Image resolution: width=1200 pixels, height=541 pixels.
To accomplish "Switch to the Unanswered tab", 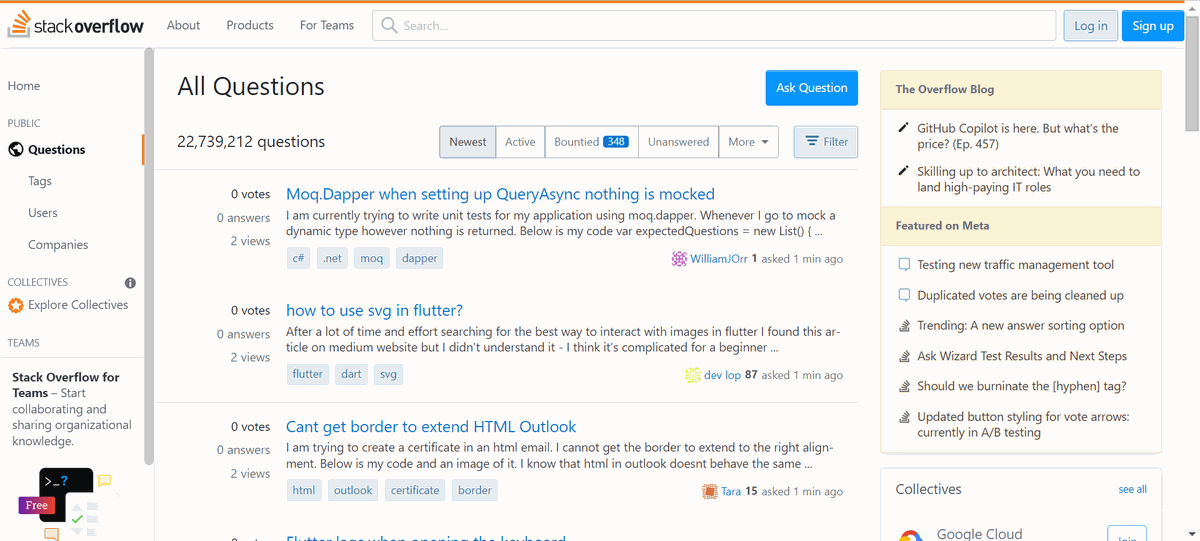I will 678,142.
